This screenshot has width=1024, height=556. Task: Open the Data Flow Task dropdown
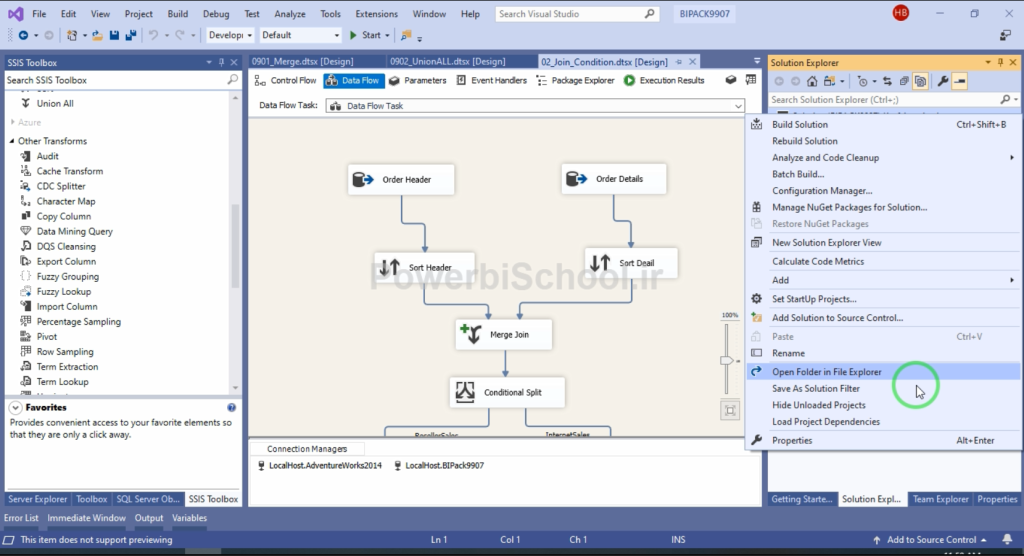coord(739,105)
